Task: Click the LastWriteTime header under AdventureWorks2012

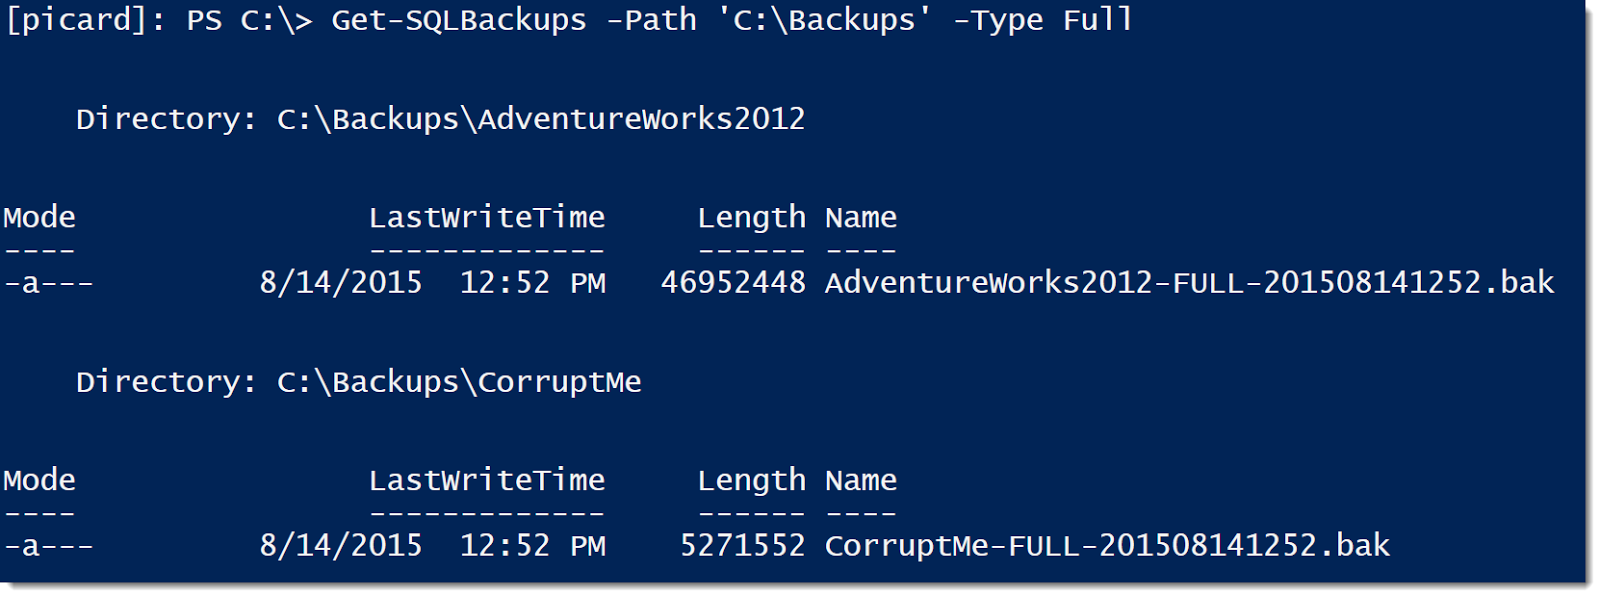Action: [x=487, y=218]
